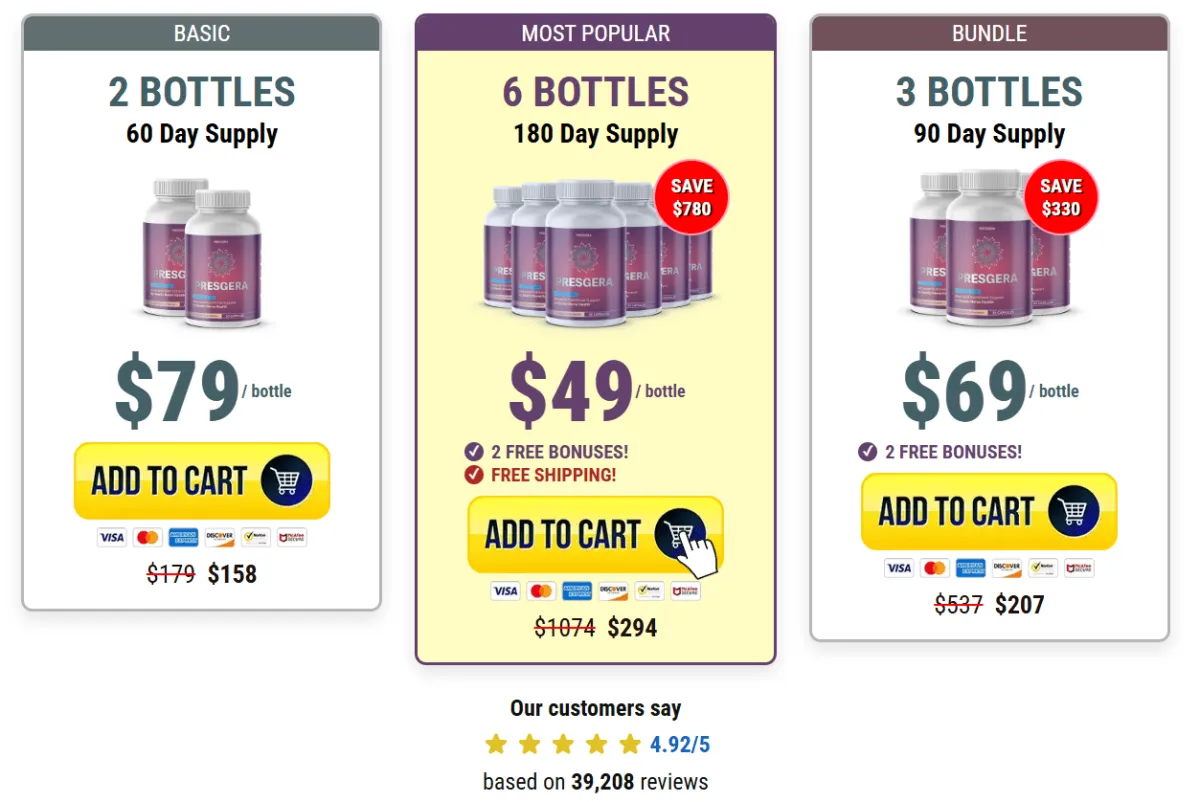Click the red FREE SHIPPING checkmark
1200x802 pixels.
click(474, 475)
